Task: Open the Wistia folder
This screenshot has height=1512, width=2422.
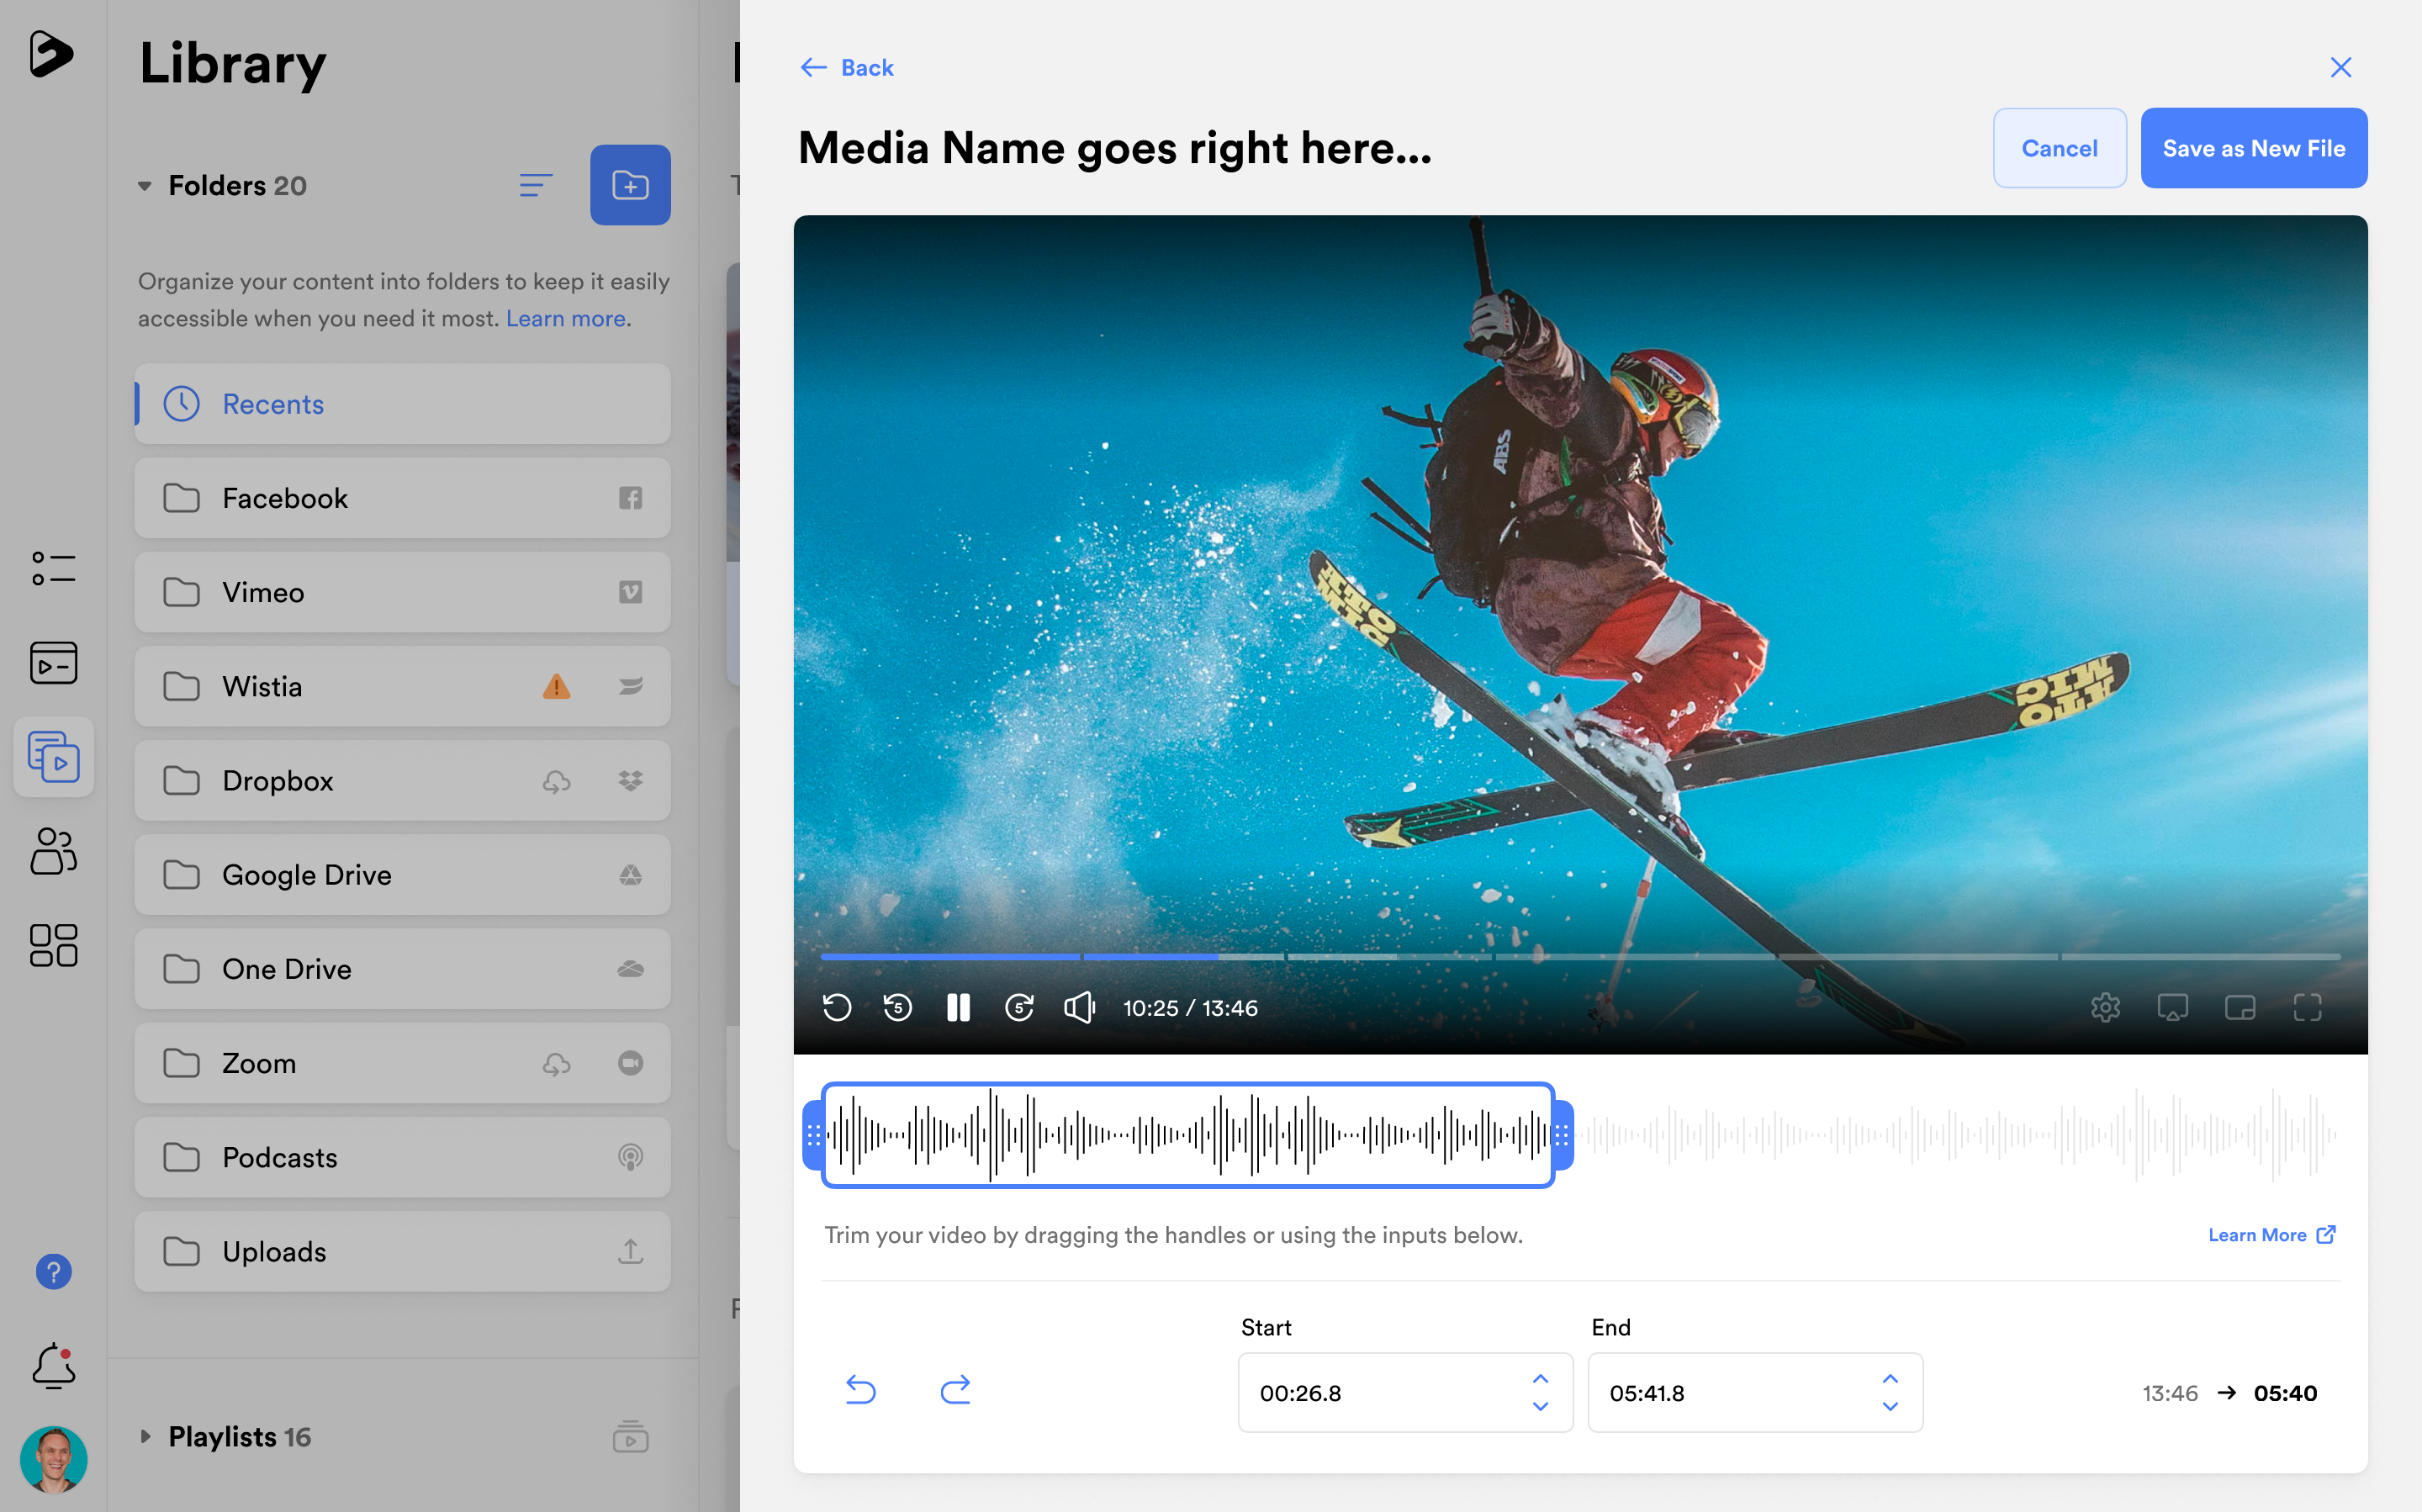Action: [403, 686]
